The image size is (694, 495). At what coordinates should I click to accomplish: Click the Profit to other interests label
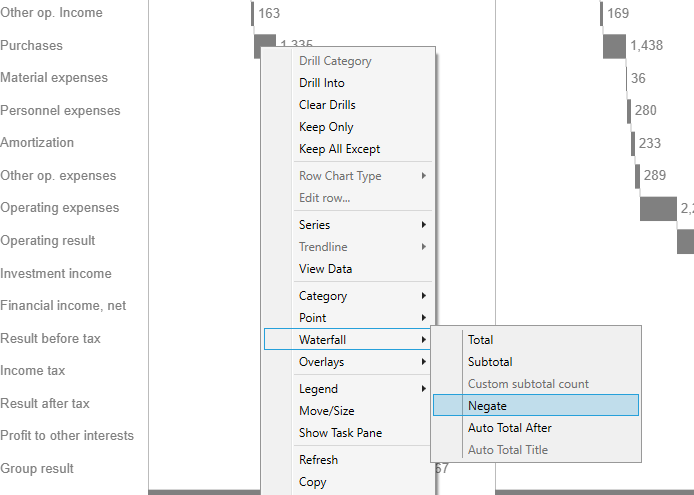pyautogui.click(x=67, y=436)
